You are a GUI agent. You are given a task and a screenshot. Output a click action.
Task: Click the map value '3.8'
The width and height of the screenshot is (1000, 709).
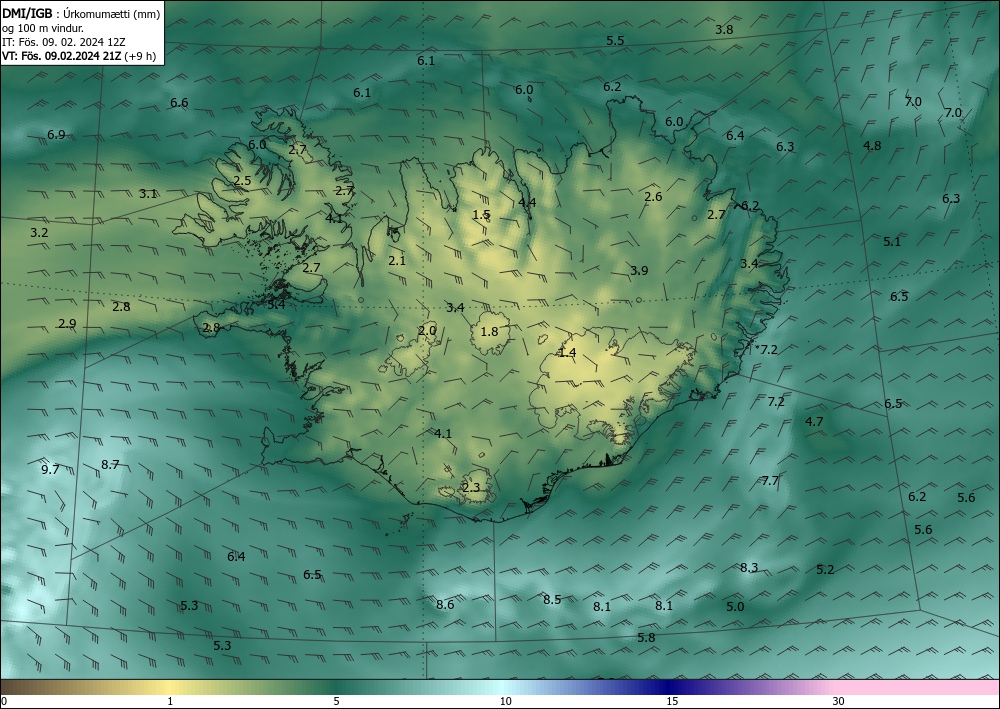pyautogui.click(x=724, y=29)
